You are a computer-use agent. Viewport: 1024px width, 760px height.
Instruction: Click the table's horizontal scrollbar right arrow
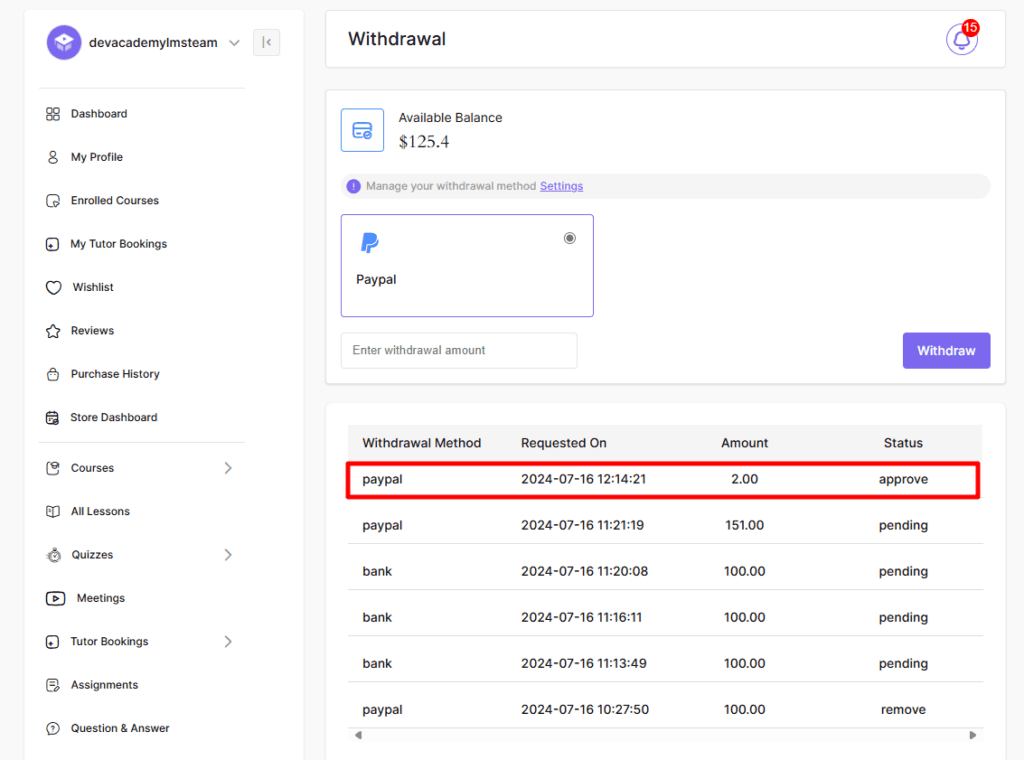coord(972,735)
